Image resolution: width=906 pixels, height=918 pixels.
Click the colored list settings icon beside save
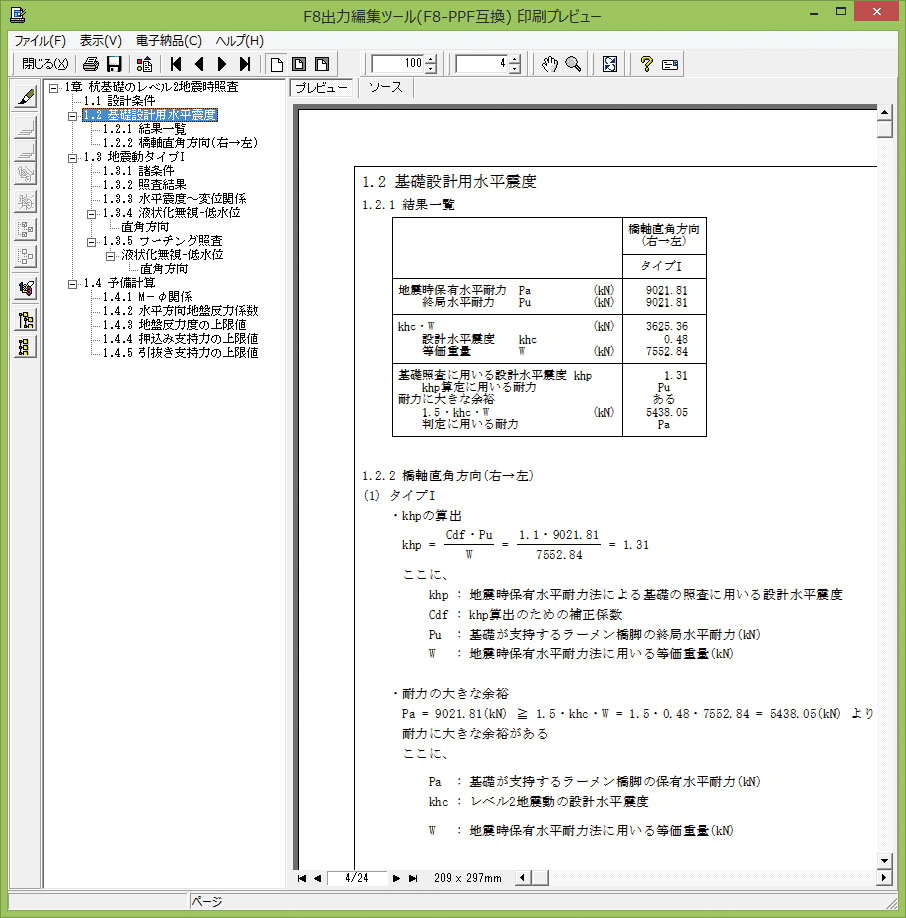click(x=144, y=64)
